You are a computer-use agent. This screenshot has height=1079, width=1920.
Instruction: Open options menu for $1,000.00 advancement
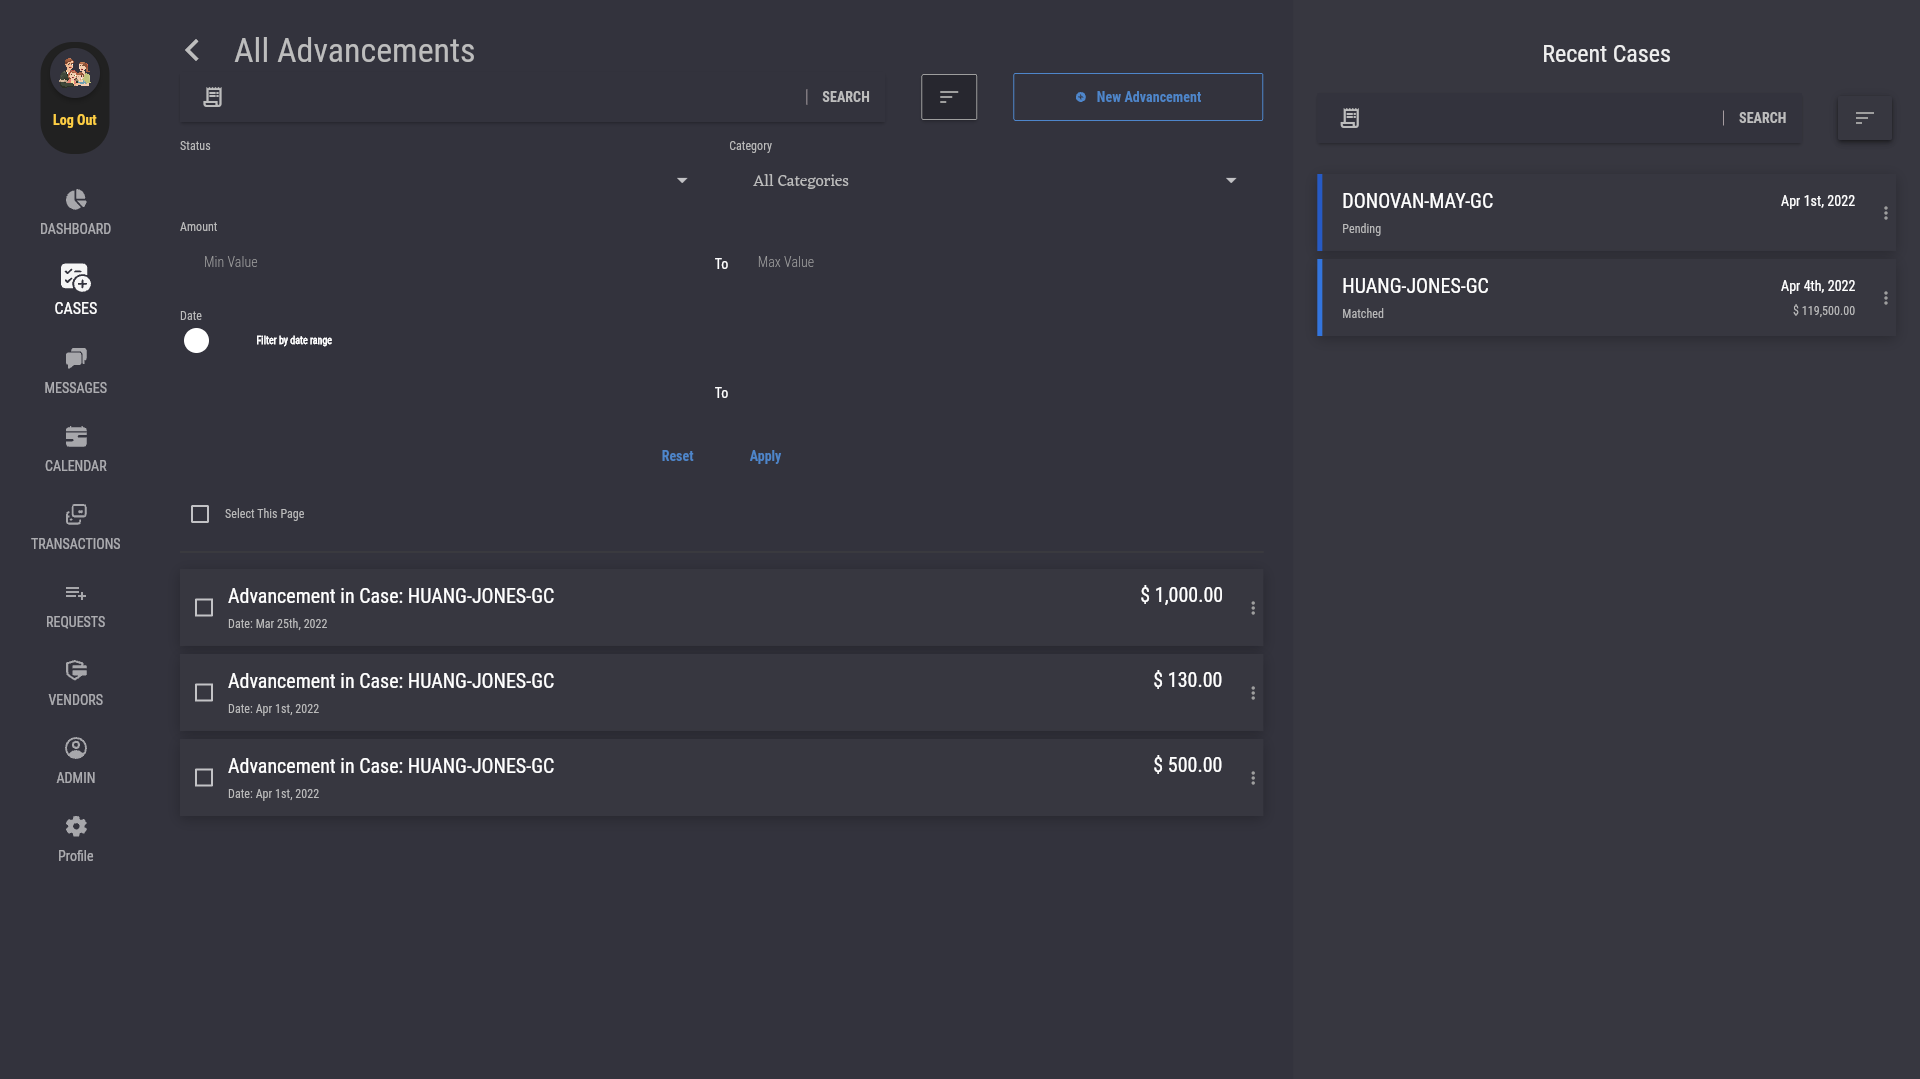[1252, 608]
